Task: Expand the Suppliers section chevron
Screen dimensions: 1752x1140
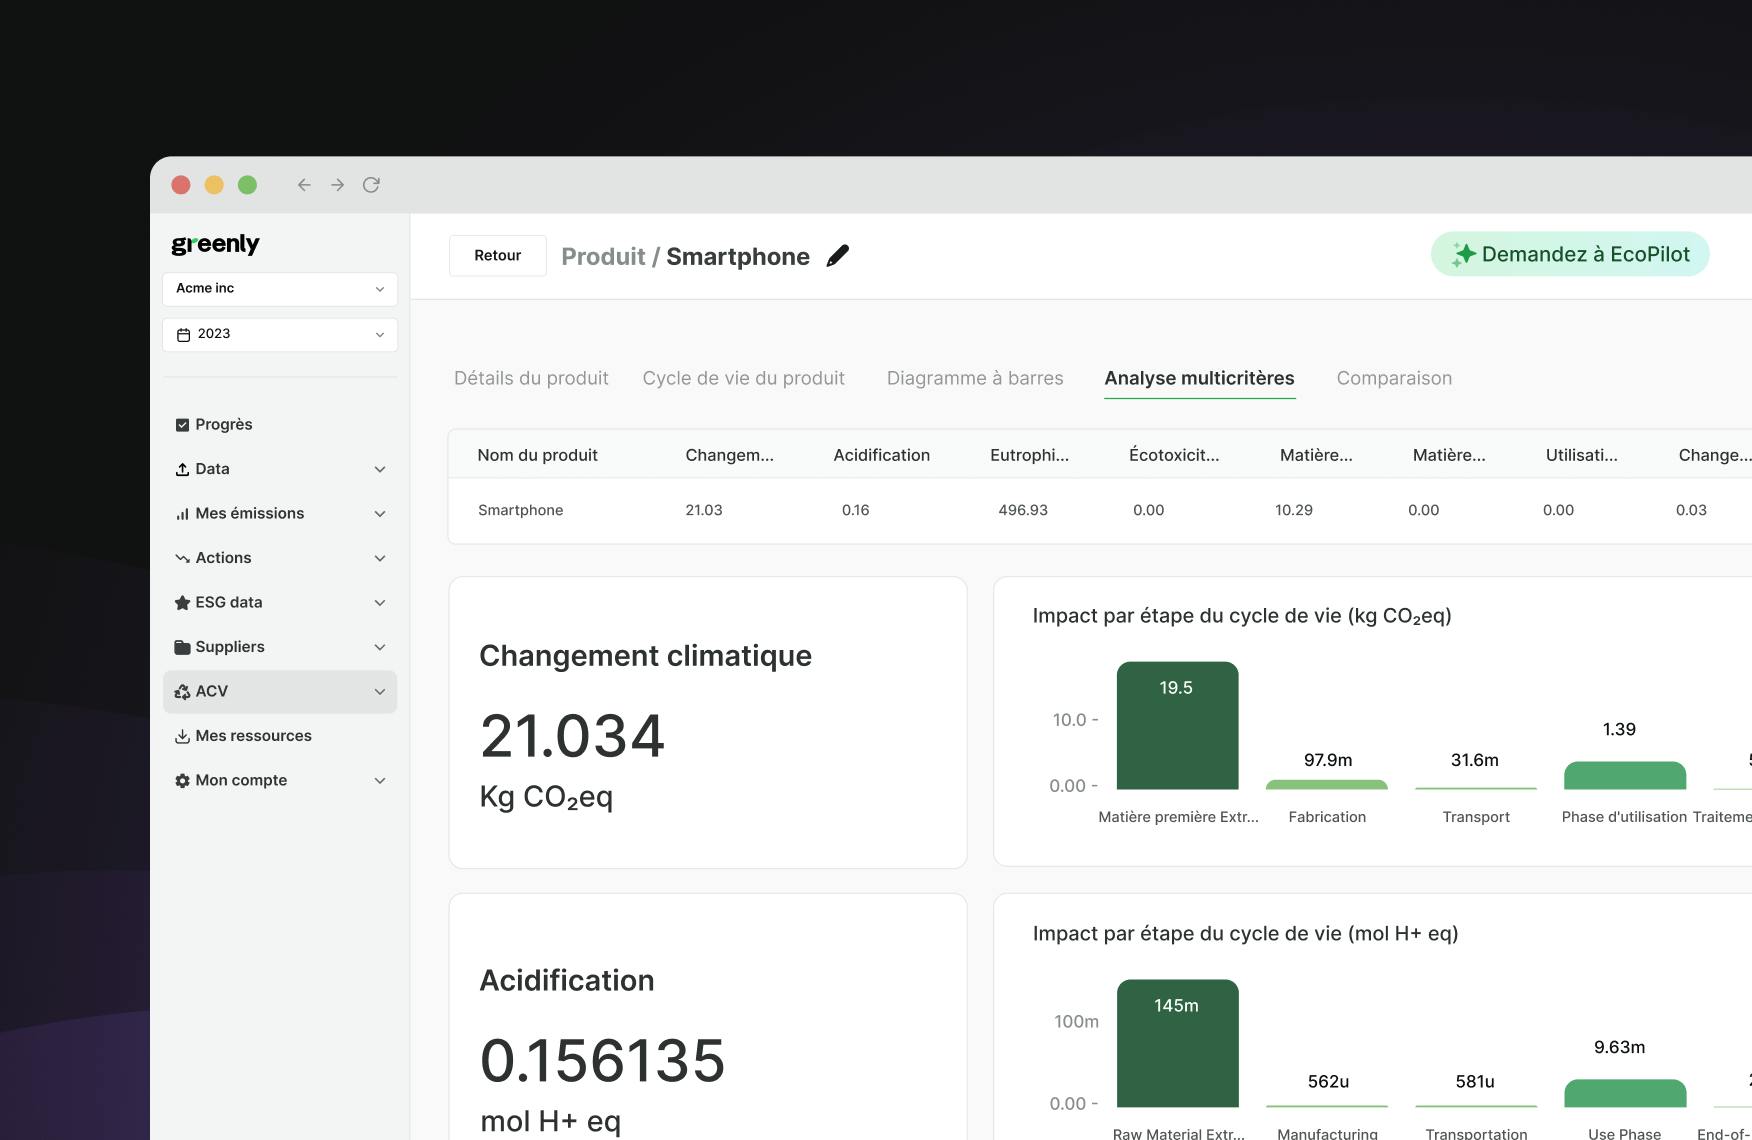Action: pyautogui.click(x=380, y=647)
